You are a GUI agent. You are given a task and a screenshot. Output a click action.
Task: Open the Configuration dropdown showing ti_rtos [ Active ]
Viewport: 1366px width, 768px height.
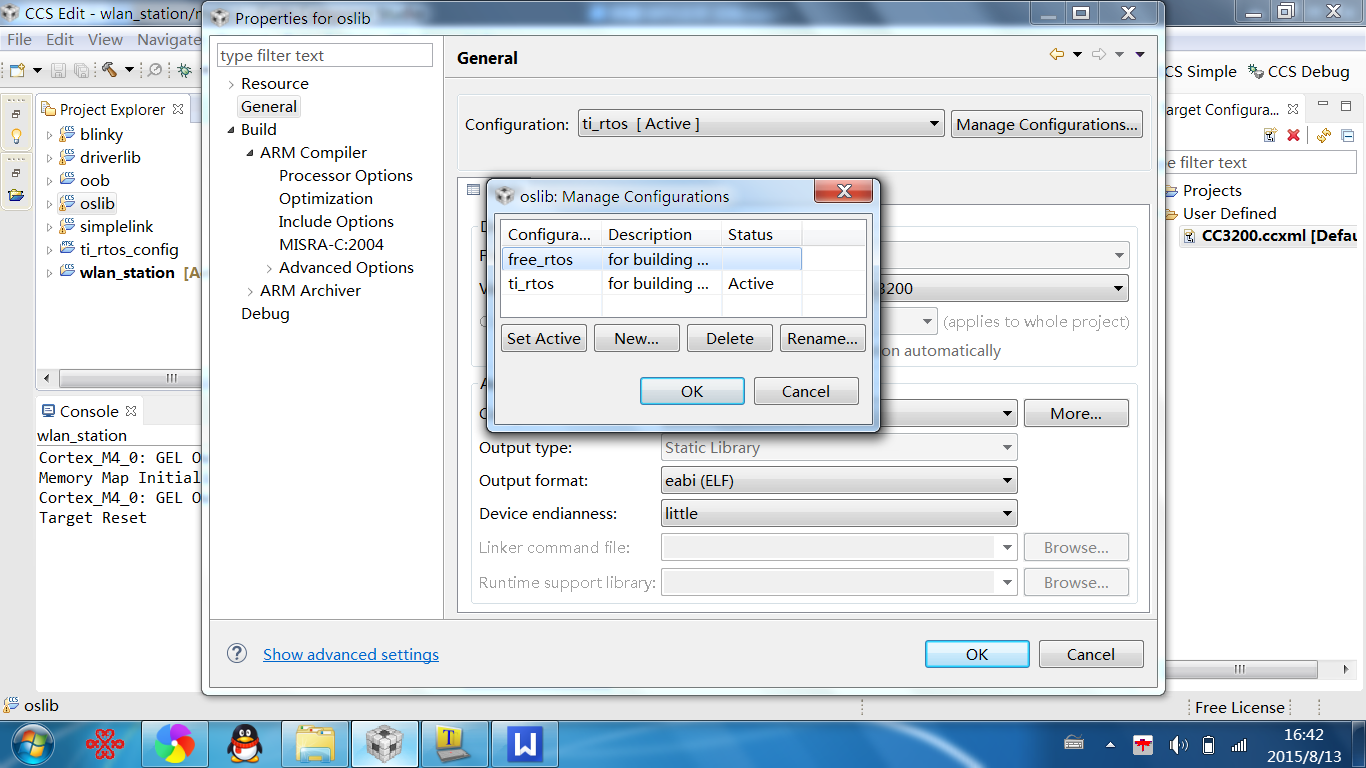coord(761,124)
